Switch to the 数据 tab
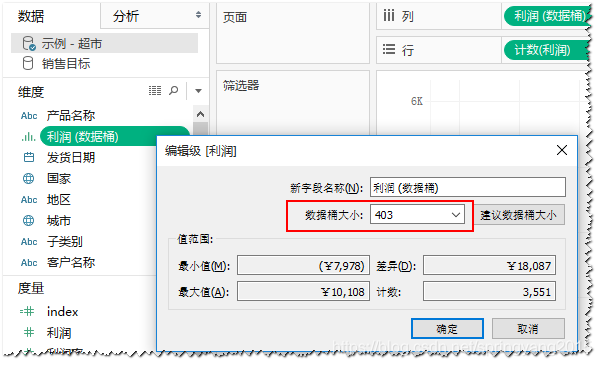 point(31,16)
